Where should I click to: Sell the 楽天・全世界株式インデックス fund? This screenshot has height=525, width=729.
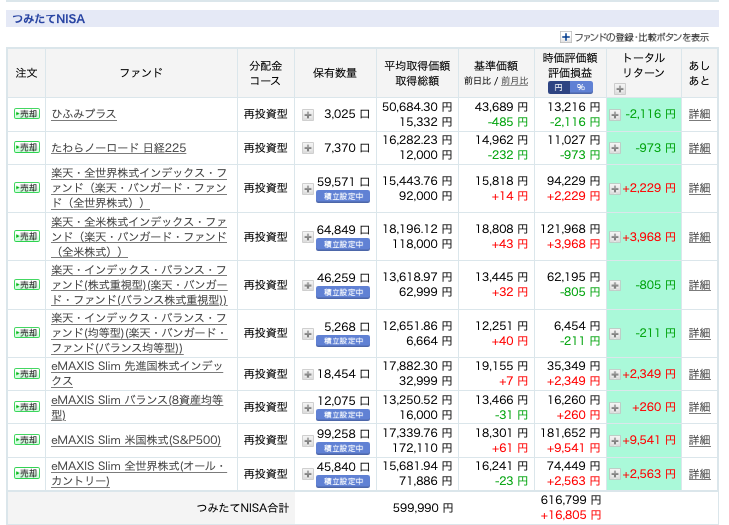click(27, 188)
